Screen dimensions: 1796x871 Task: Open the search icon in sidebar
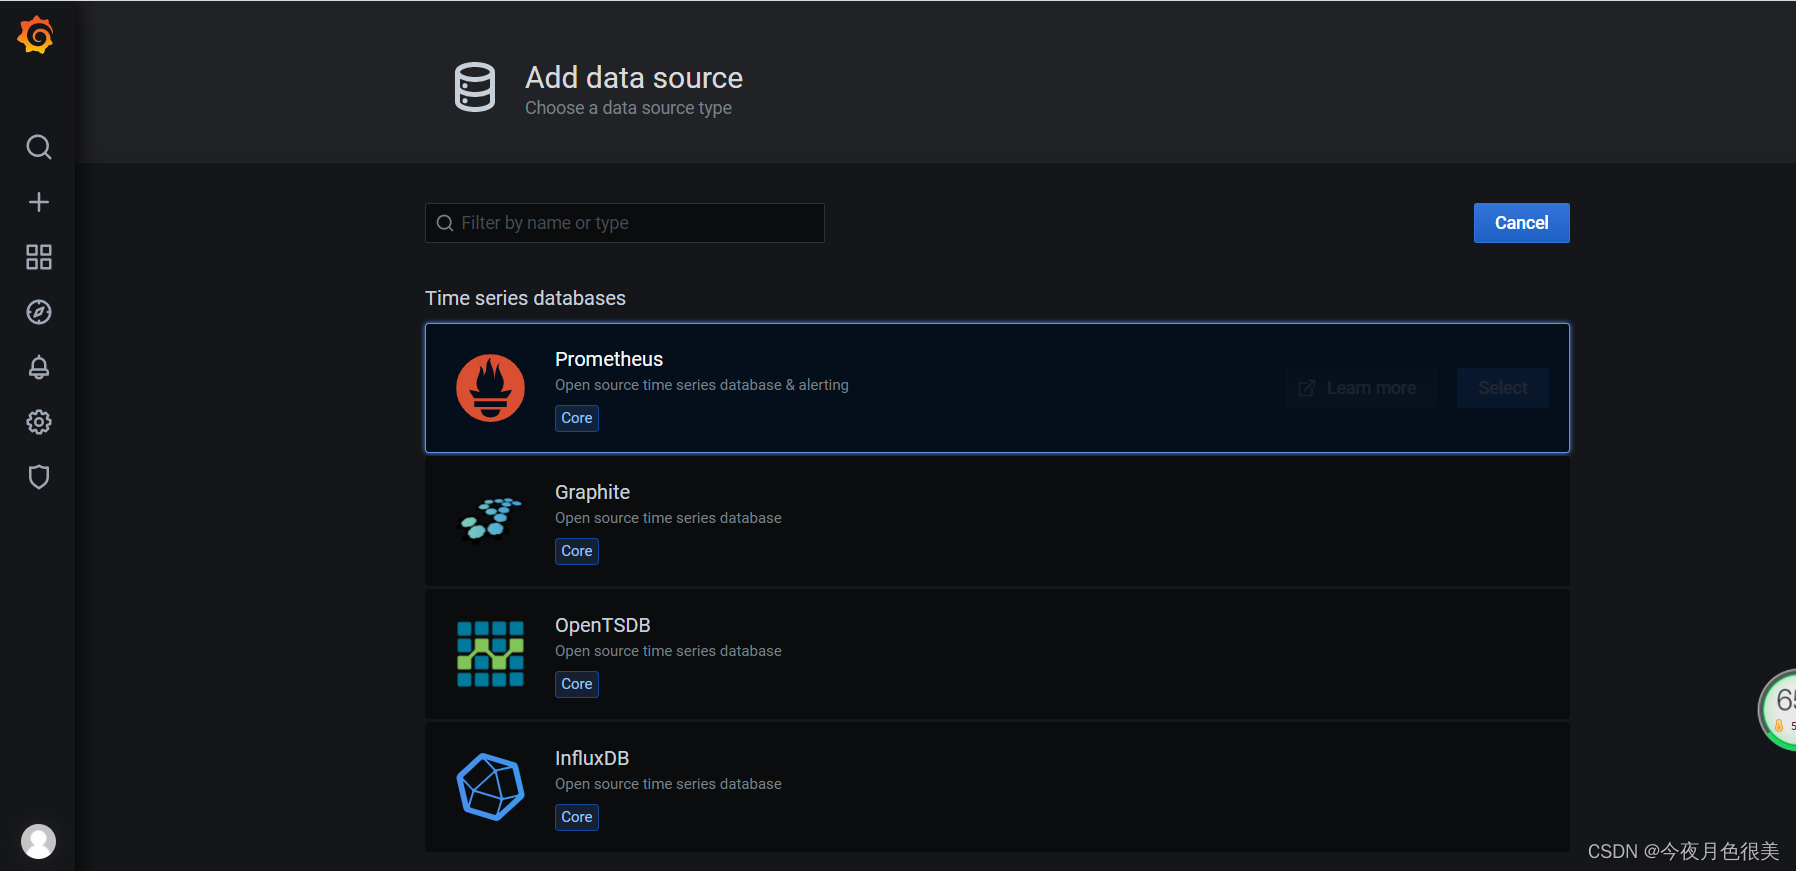(39, 147)
